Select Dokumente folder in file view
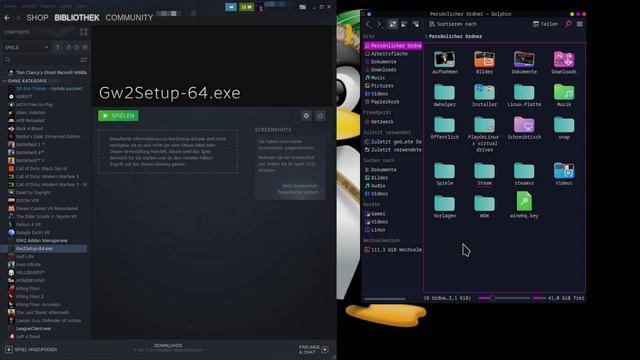Screen dimensions: 640x360 (524, 62)
